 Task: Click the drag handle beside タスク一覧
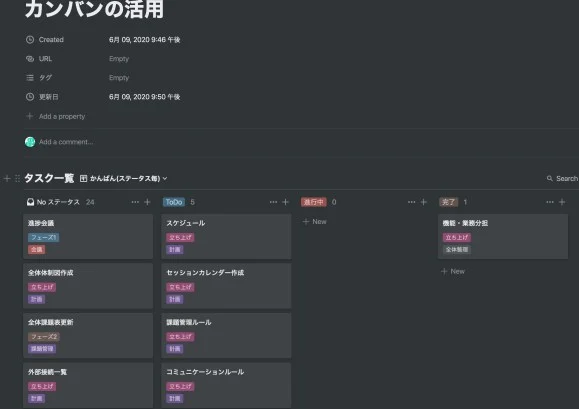17,179
